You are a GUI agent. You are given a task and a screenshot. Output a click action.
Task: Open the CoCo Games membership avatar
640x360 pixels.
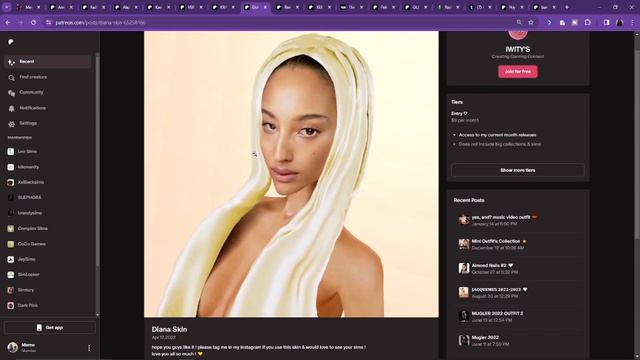(11, 244)
